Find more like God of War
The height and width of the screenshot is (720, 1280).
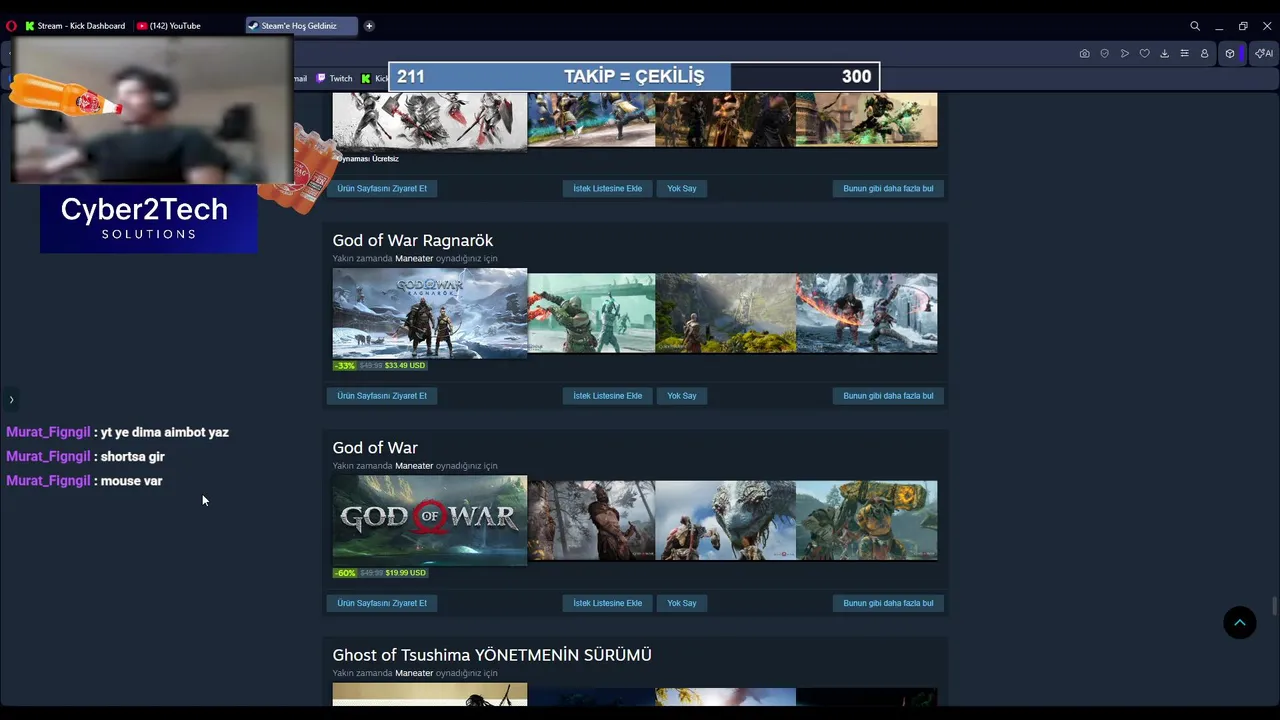[888, 603]
